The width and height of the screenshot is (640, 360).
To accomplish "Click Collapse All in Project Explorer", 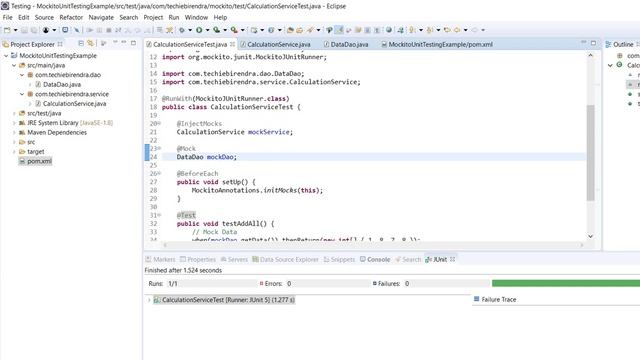I will point(81,43).
